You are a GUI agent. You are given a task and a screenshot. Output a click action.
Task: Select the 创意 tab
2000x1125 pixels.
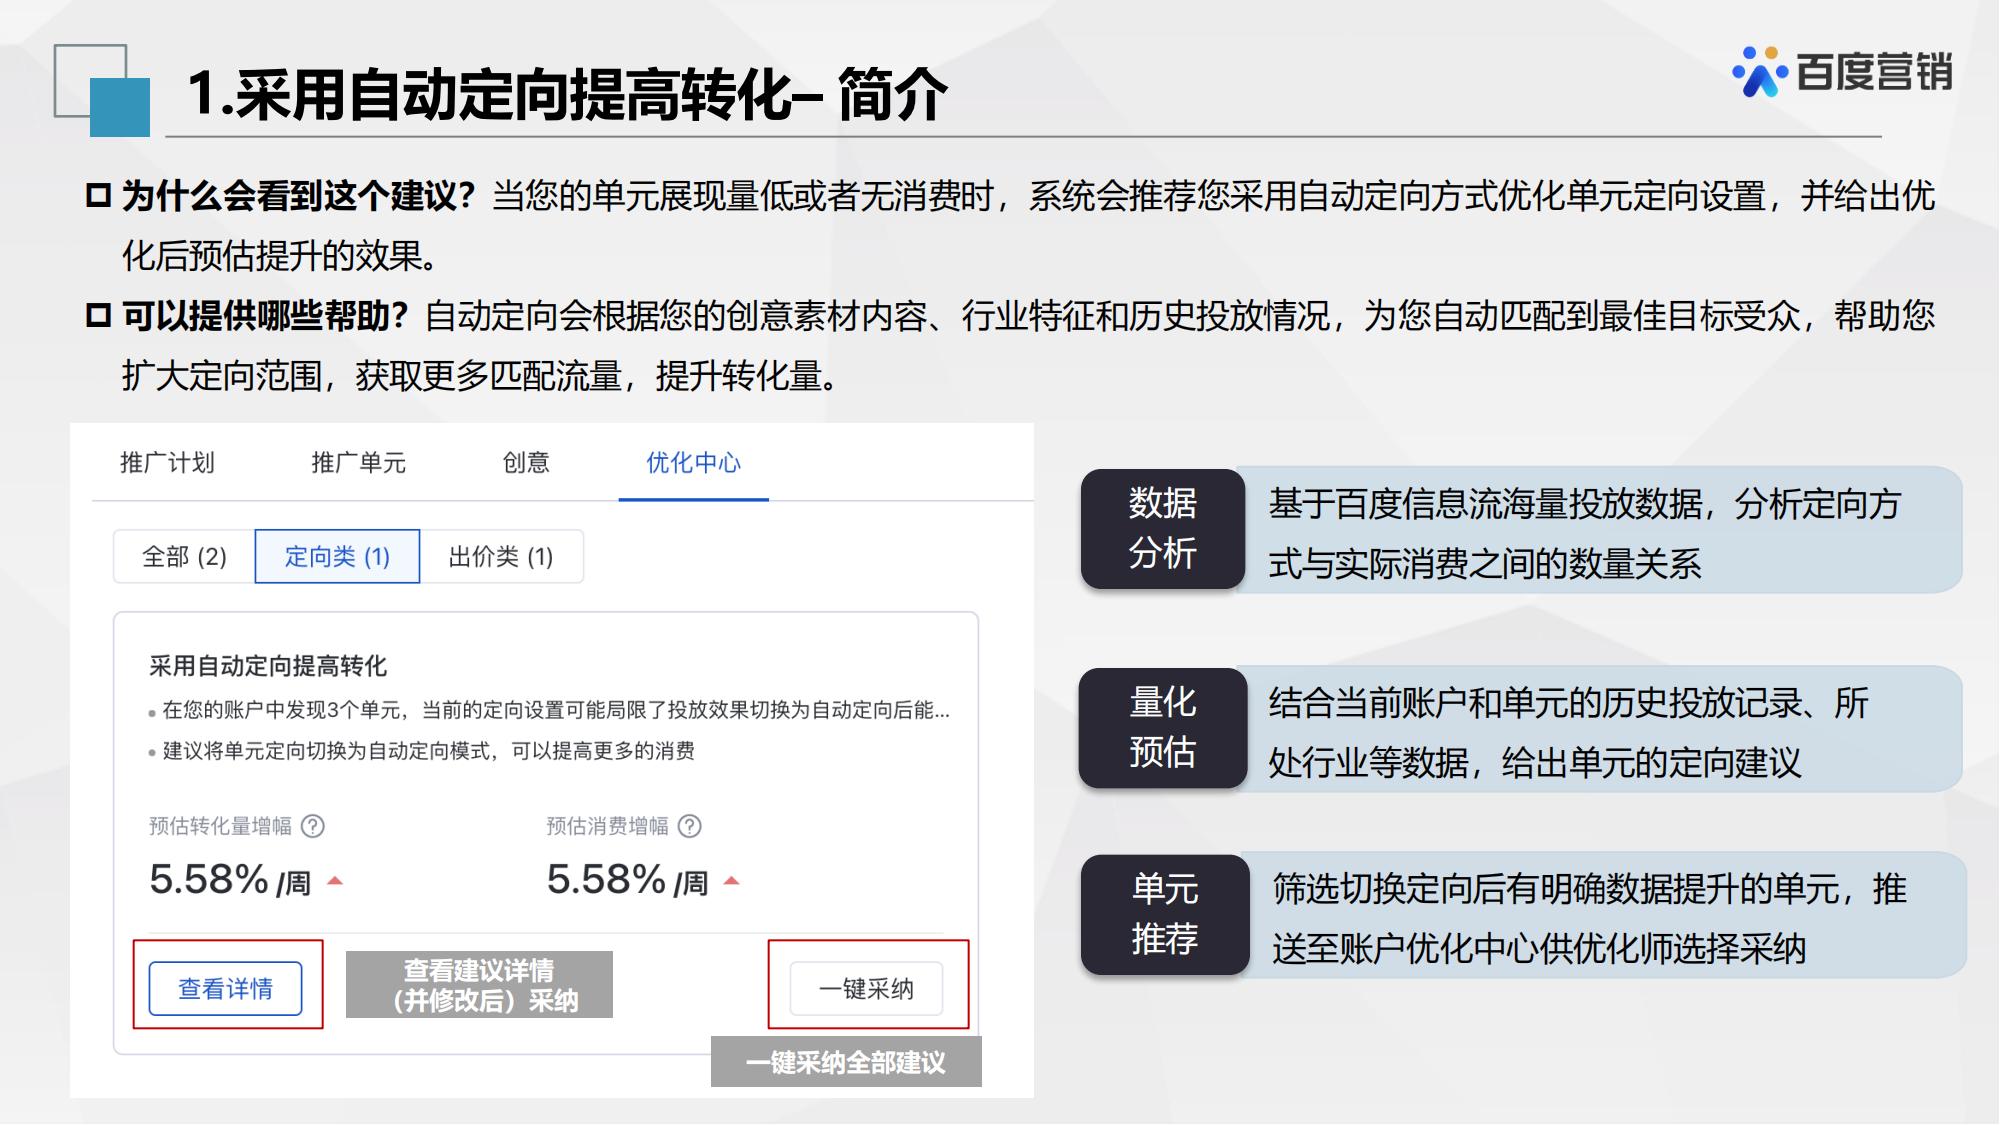click(526, 463)
